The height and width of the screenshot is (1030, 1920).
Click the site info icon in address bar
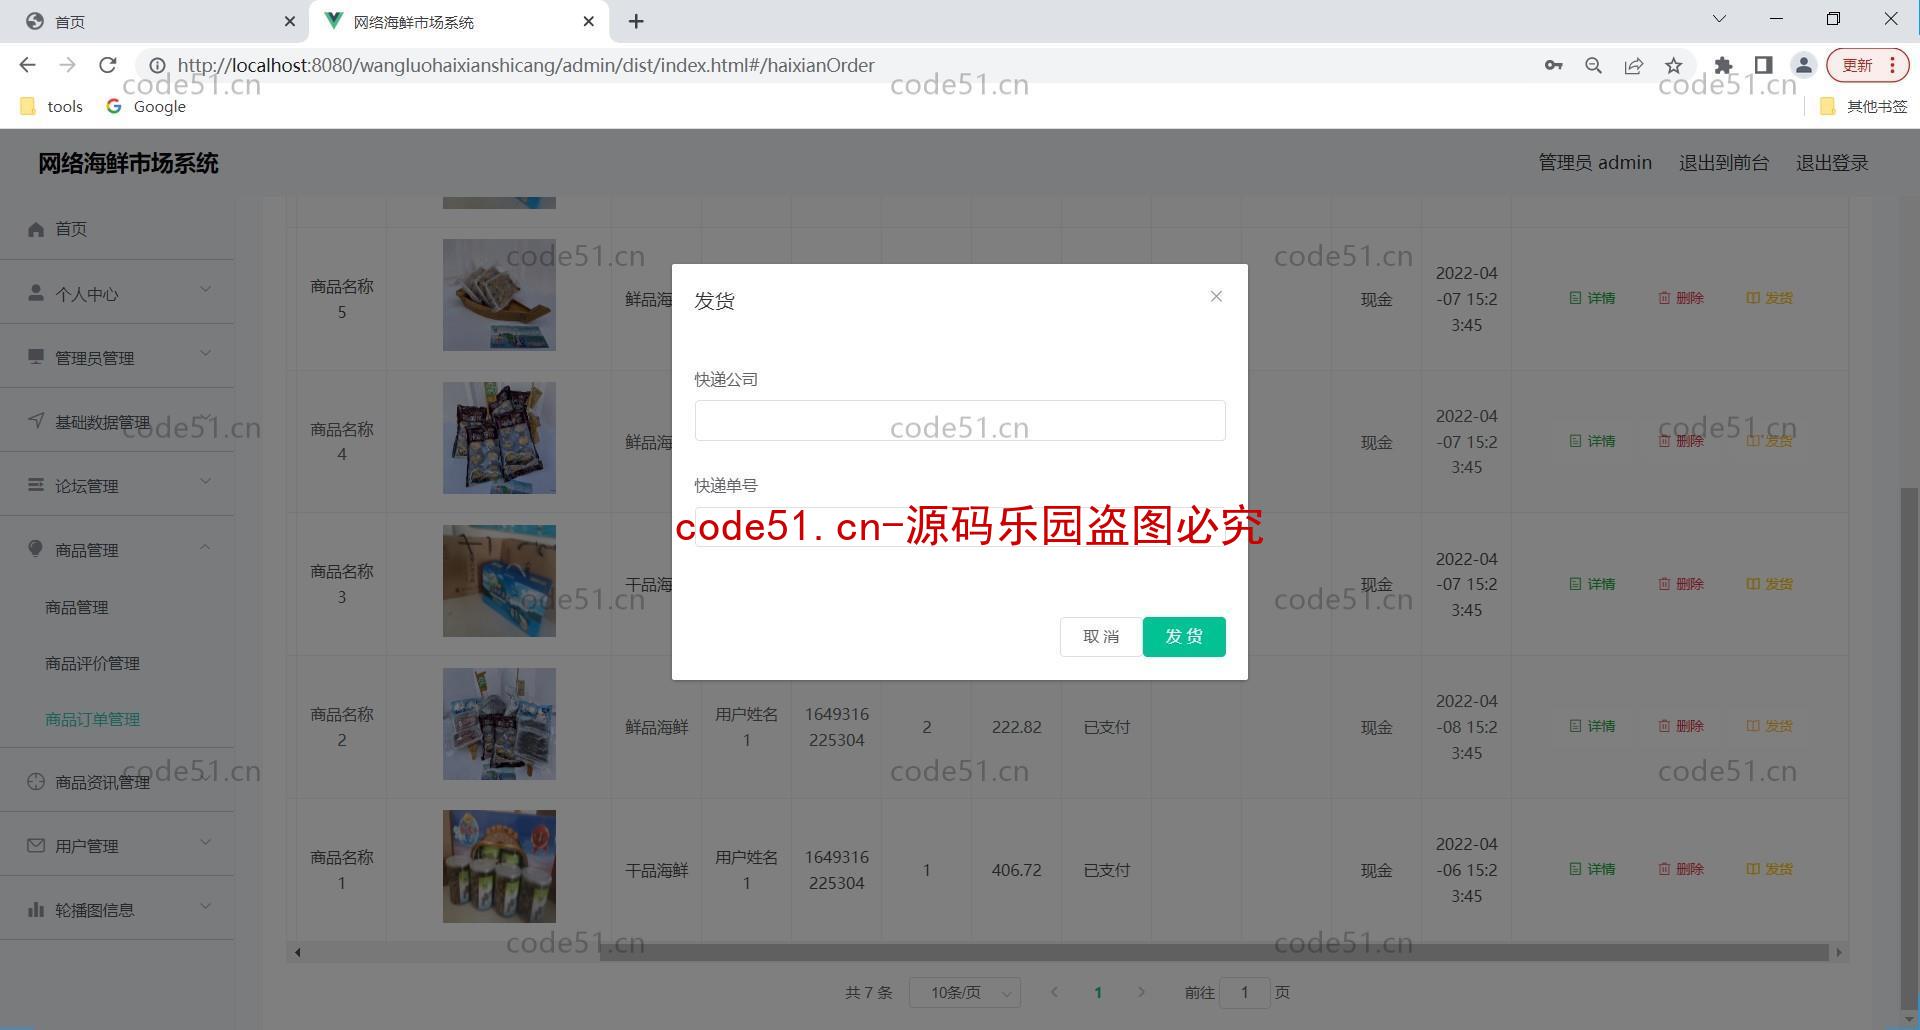coord(157,65)
